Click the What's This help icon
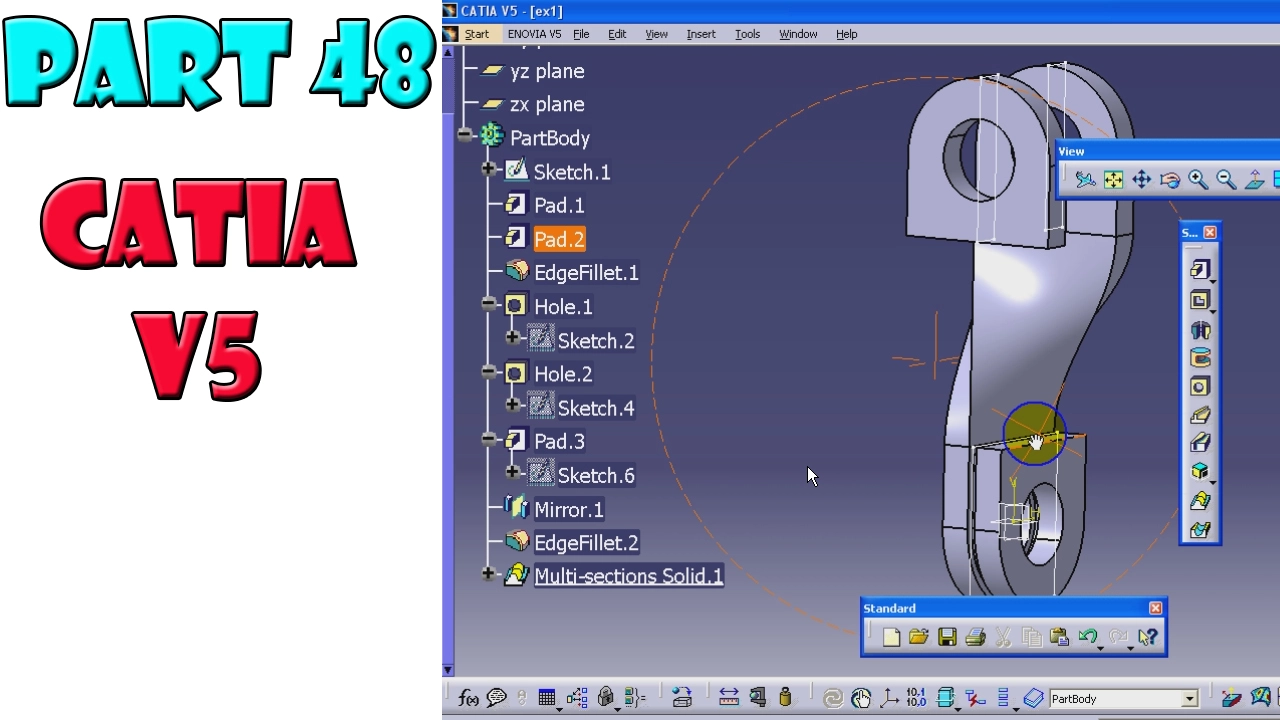The image size is (1280, 720). click(x=1148, y=637)
